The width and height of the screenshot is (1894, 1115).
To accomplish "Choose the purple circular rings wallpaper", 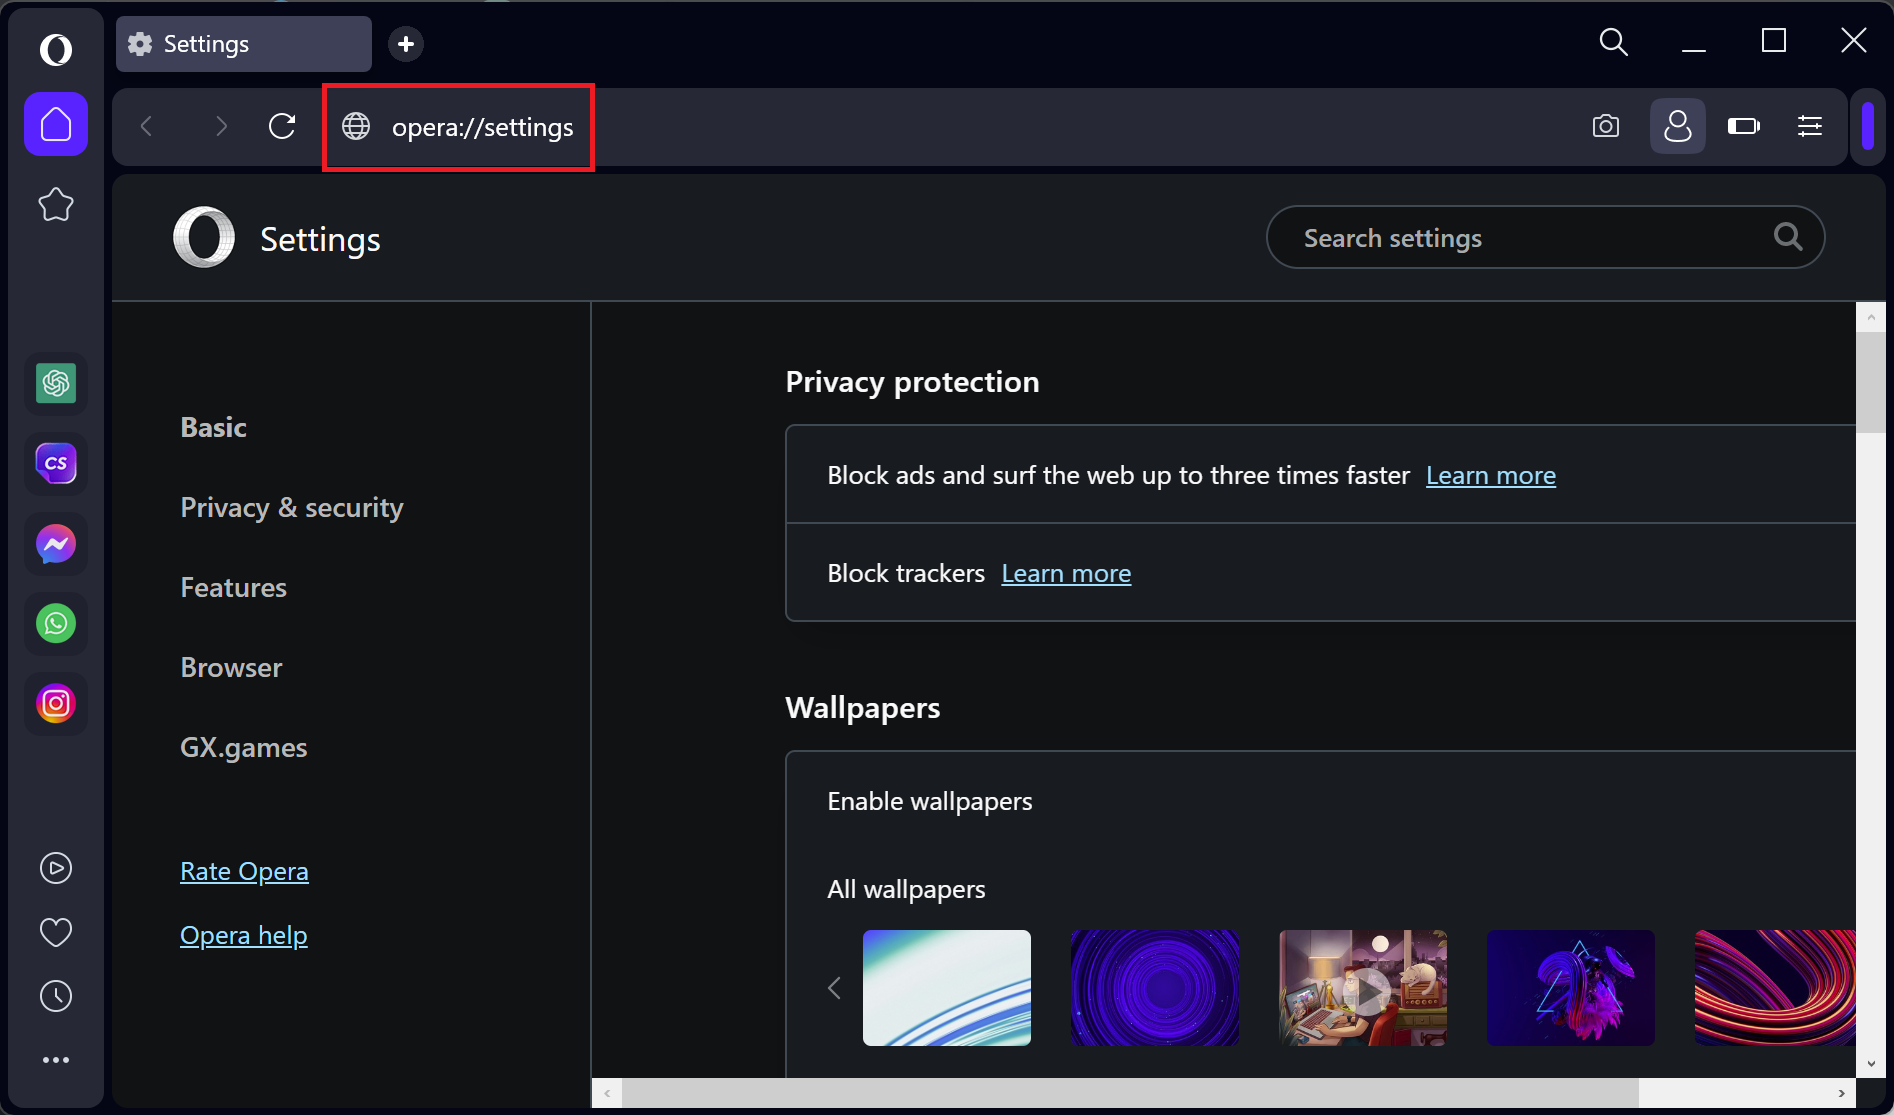I will click(1155, 988).
